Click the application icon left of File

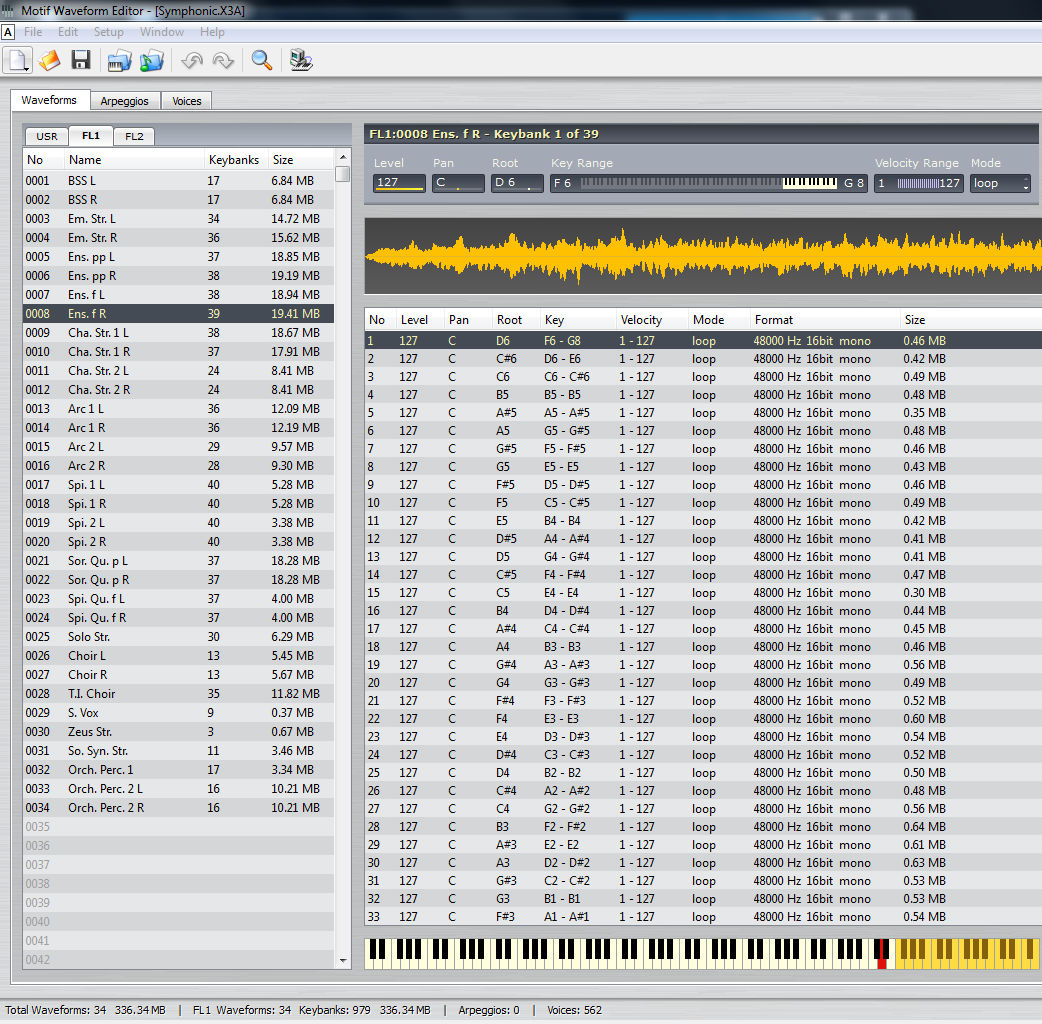point(8,32)
